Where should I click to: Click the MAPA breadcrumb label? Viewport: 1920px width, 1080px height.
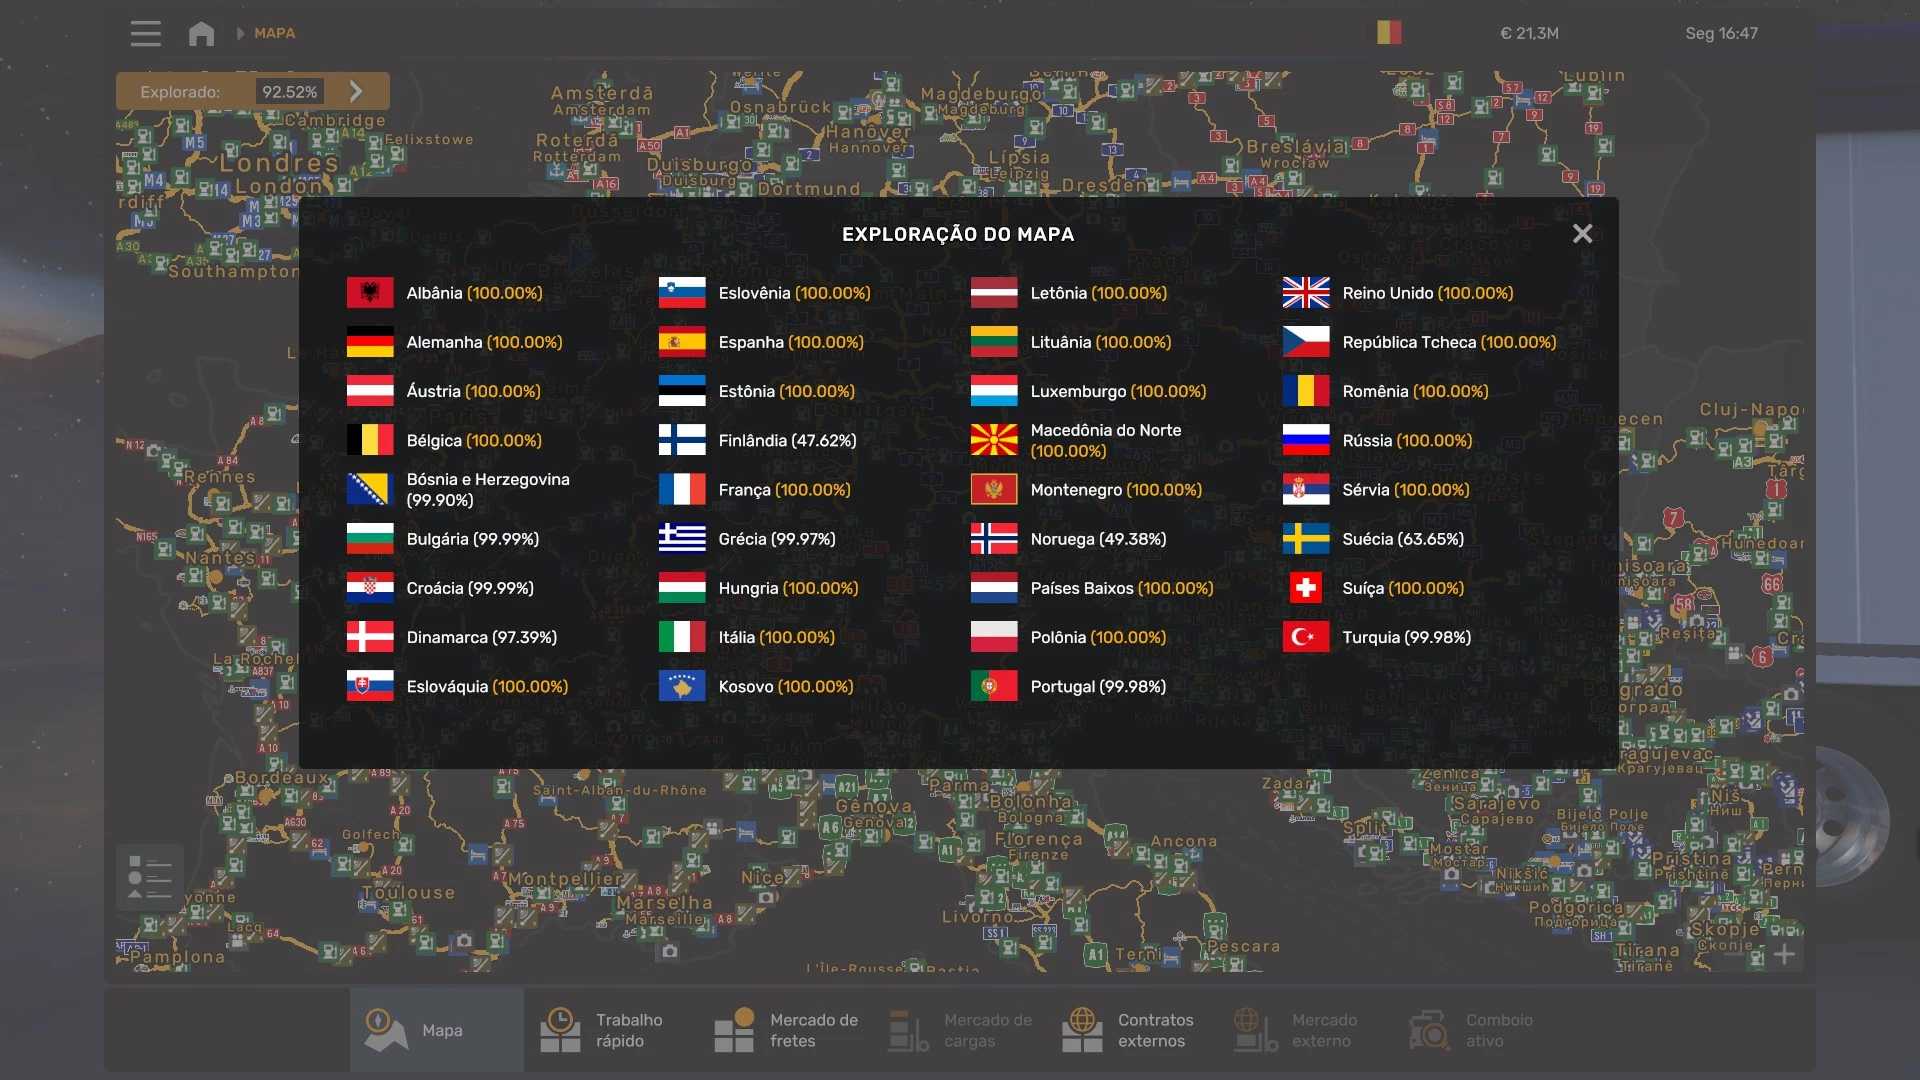click(274, 33)
